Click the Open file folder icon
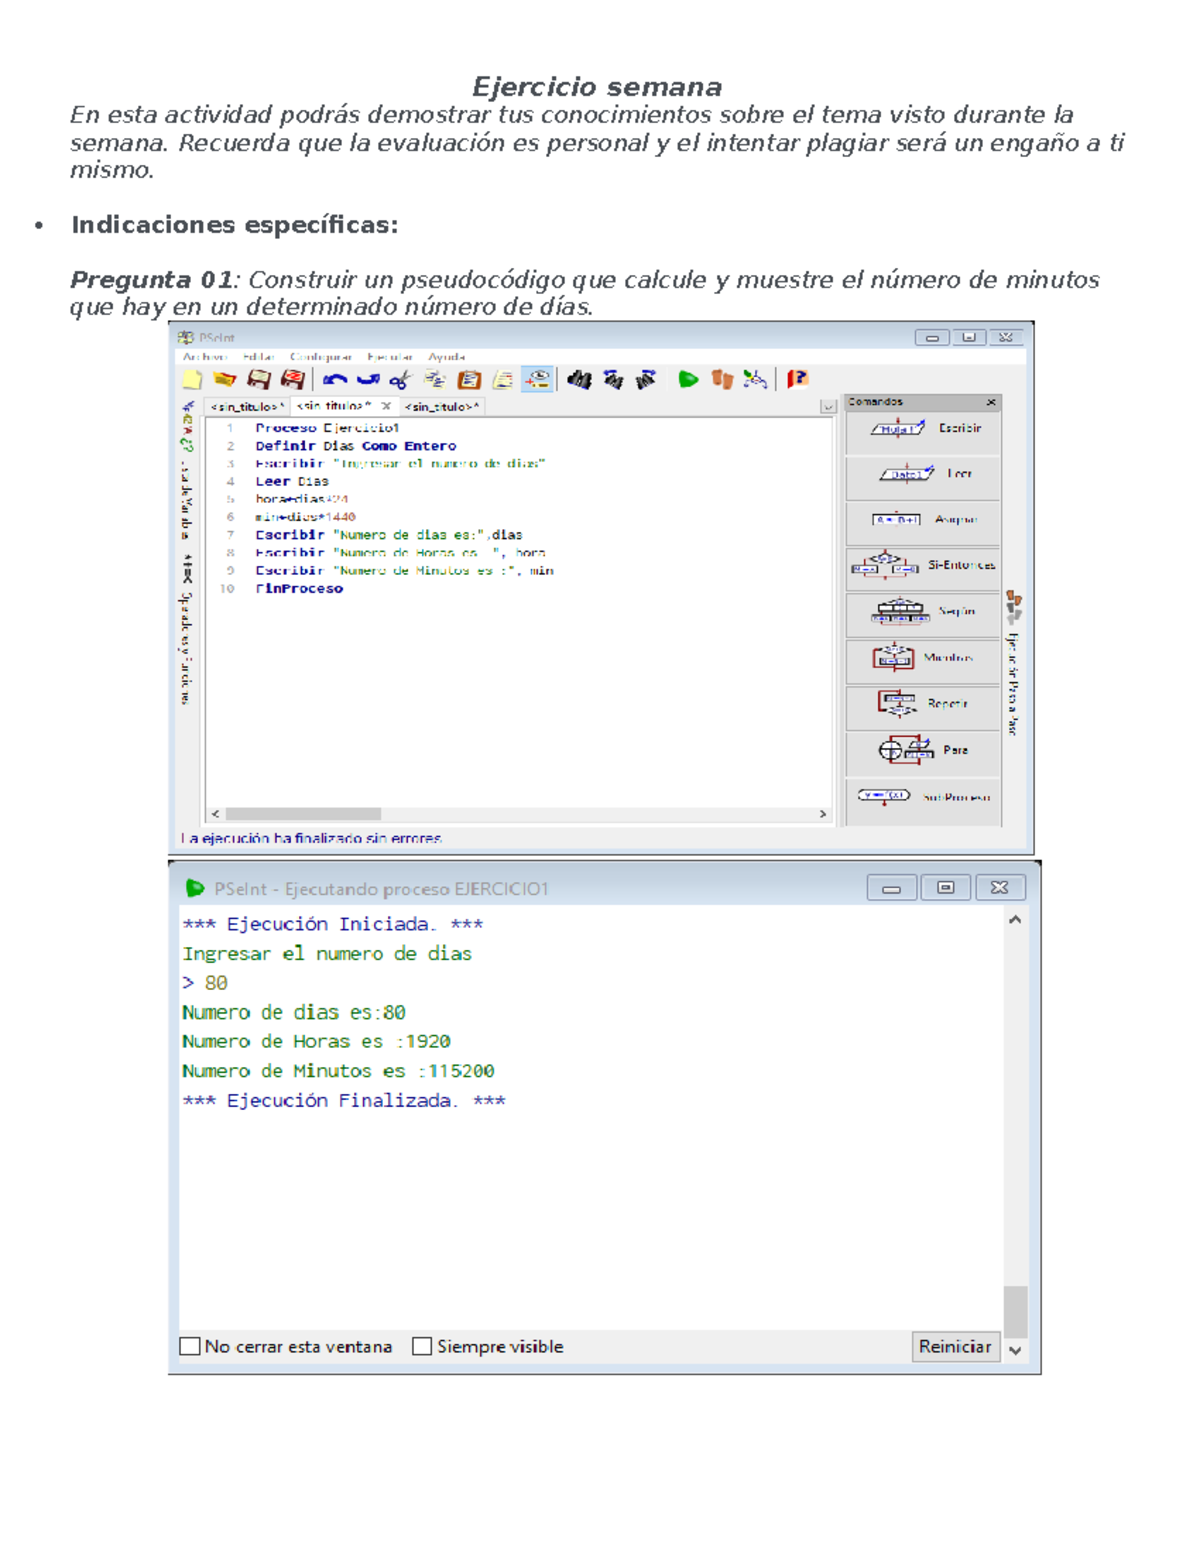Screen dimensions: 1200x1553 tap(224, 379)
